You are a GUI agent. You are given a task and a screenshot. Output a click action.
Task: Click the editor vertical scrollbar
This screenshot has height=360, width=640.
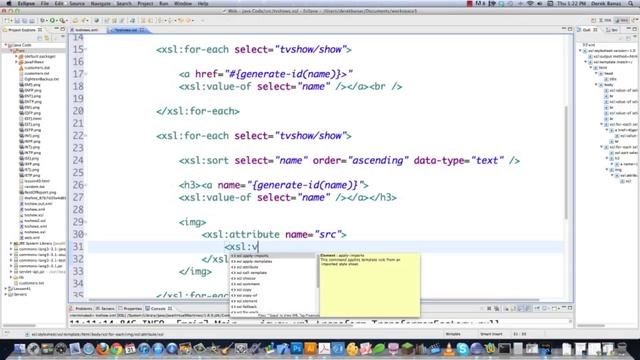[x=566, y=162]
